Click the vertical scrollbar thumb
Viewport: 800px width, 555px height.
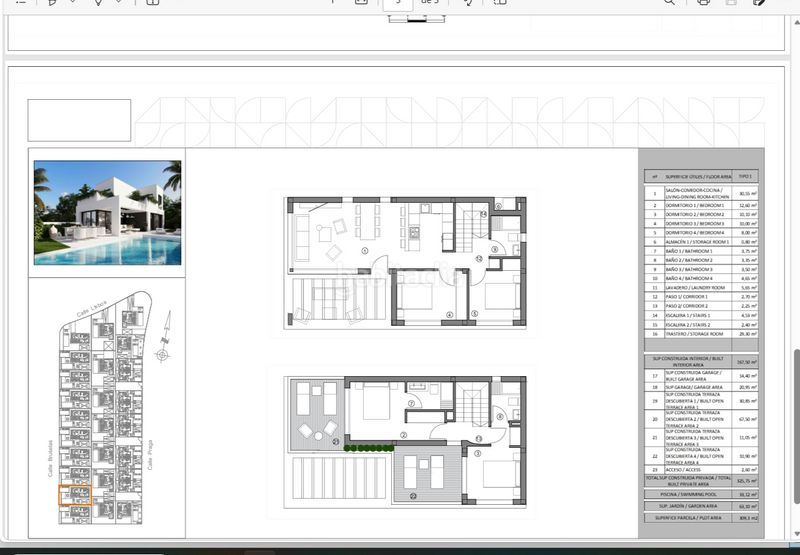click(x=796, y=425)
